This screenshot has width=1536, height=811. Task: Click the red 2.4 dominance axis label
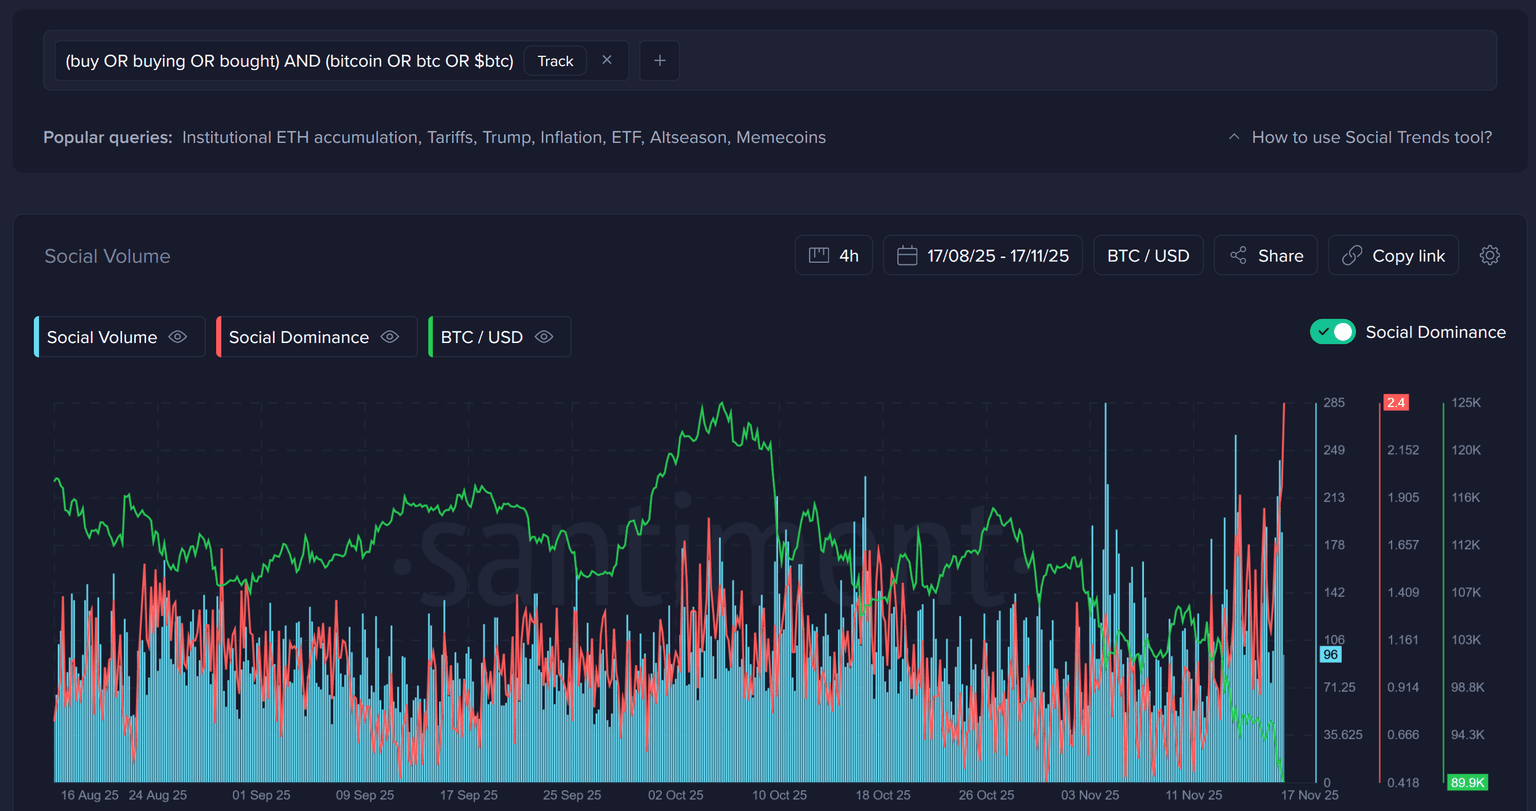(1395, 403)
